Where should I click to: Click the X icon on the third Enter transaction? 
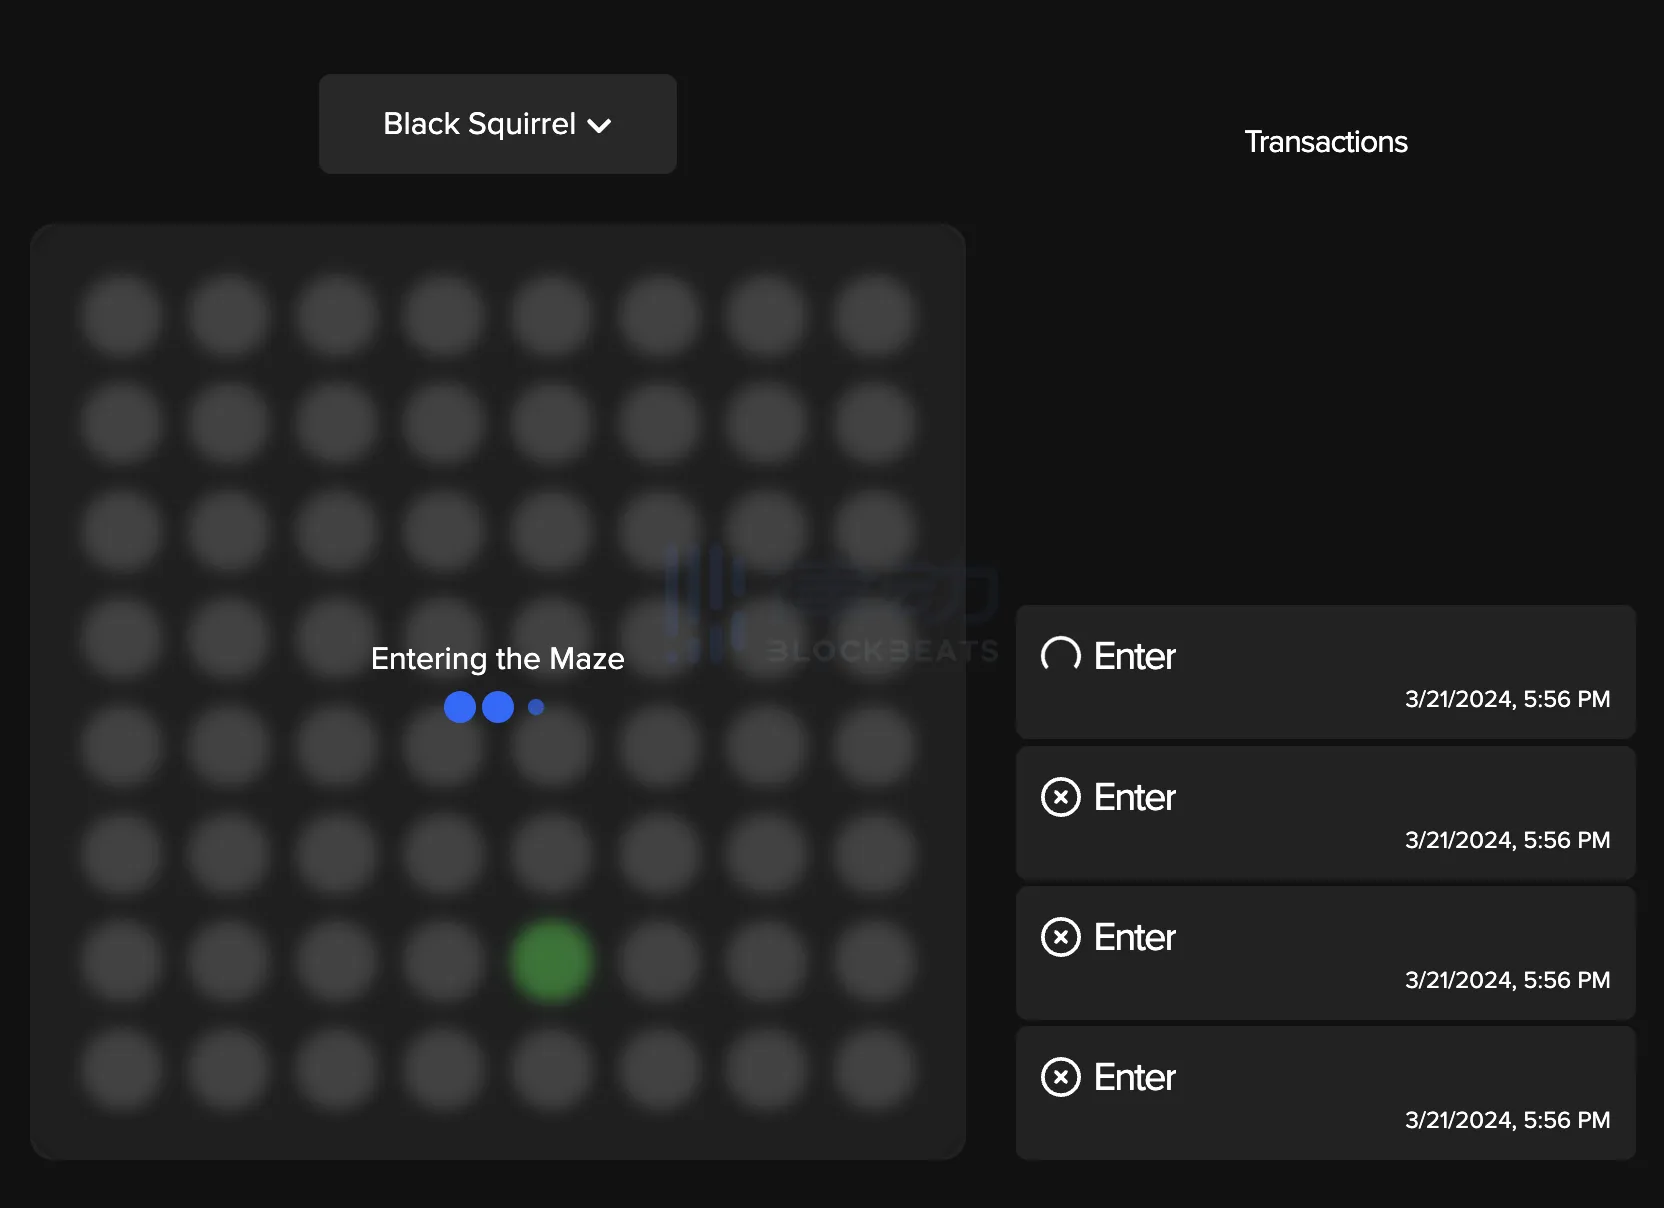tap(1060, 937)
